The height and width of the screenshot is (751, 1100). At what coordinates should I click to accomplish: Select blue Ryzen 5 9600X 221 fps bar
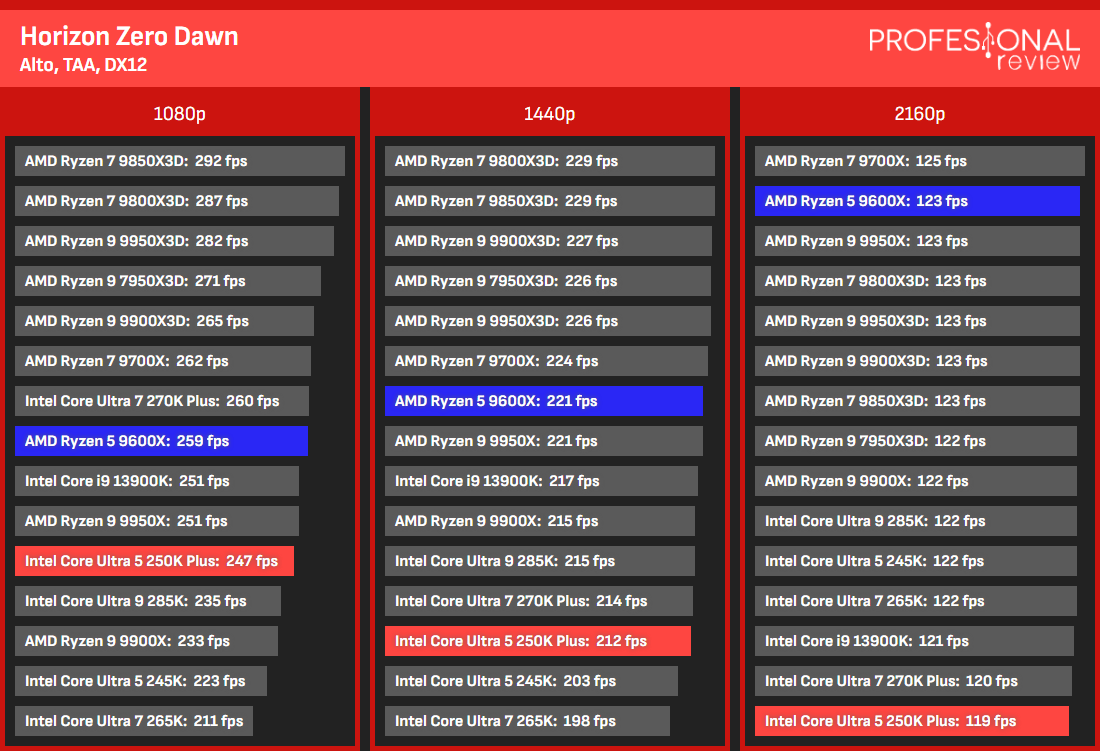544,400
